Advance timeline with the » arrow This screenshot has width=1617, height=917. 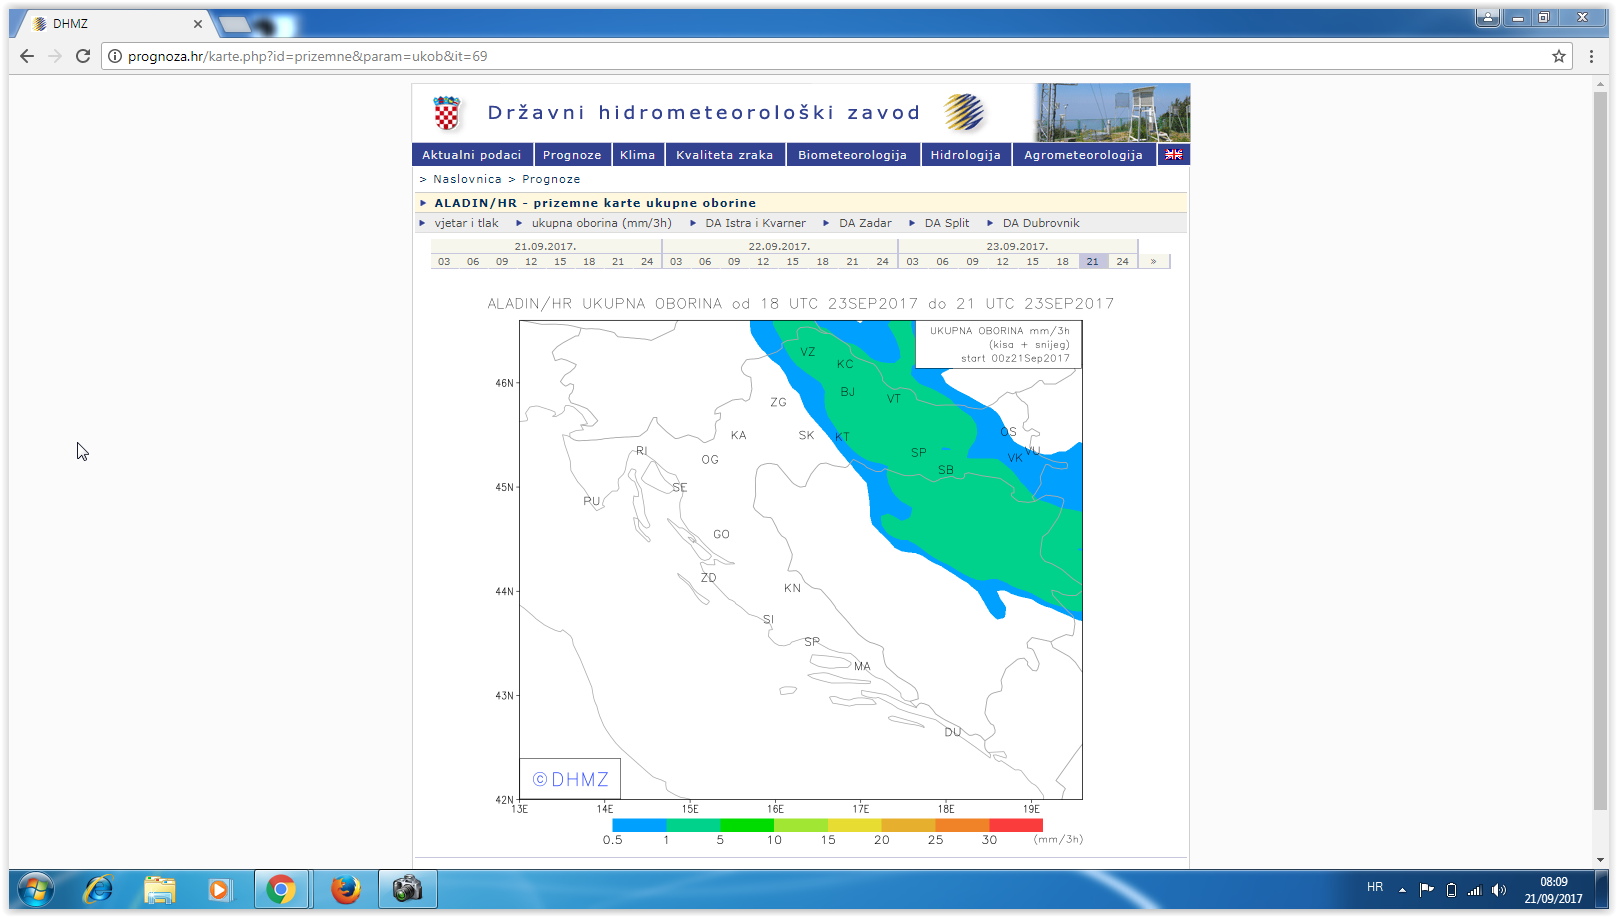pos(1153,262)
